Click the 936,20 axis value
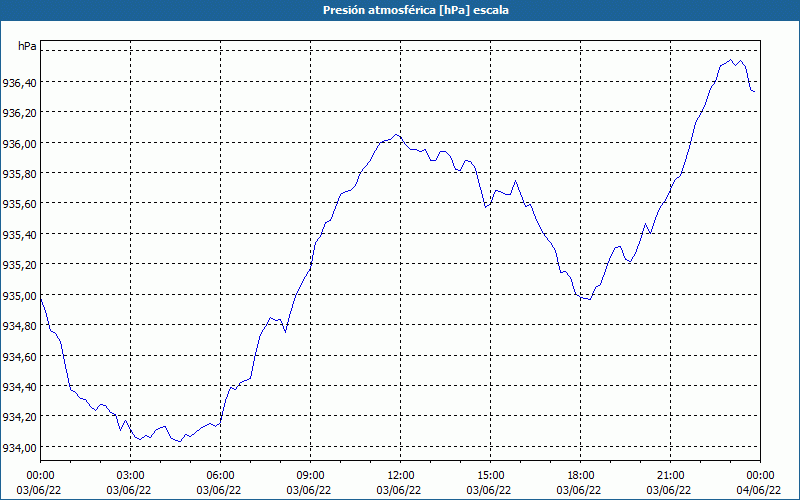The height and width of the screenshot is (500, 800). coord(19,113)
